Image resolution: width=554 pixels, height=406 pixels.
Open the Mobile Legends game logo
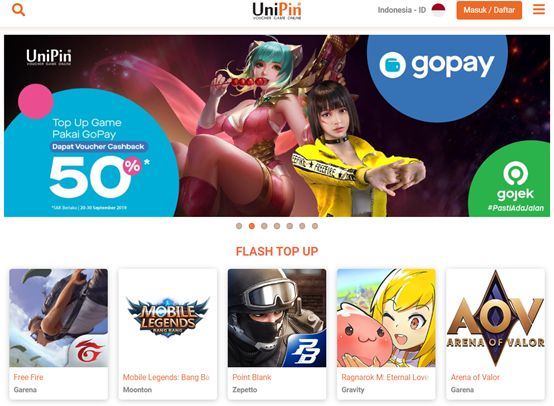pos(168,318)
